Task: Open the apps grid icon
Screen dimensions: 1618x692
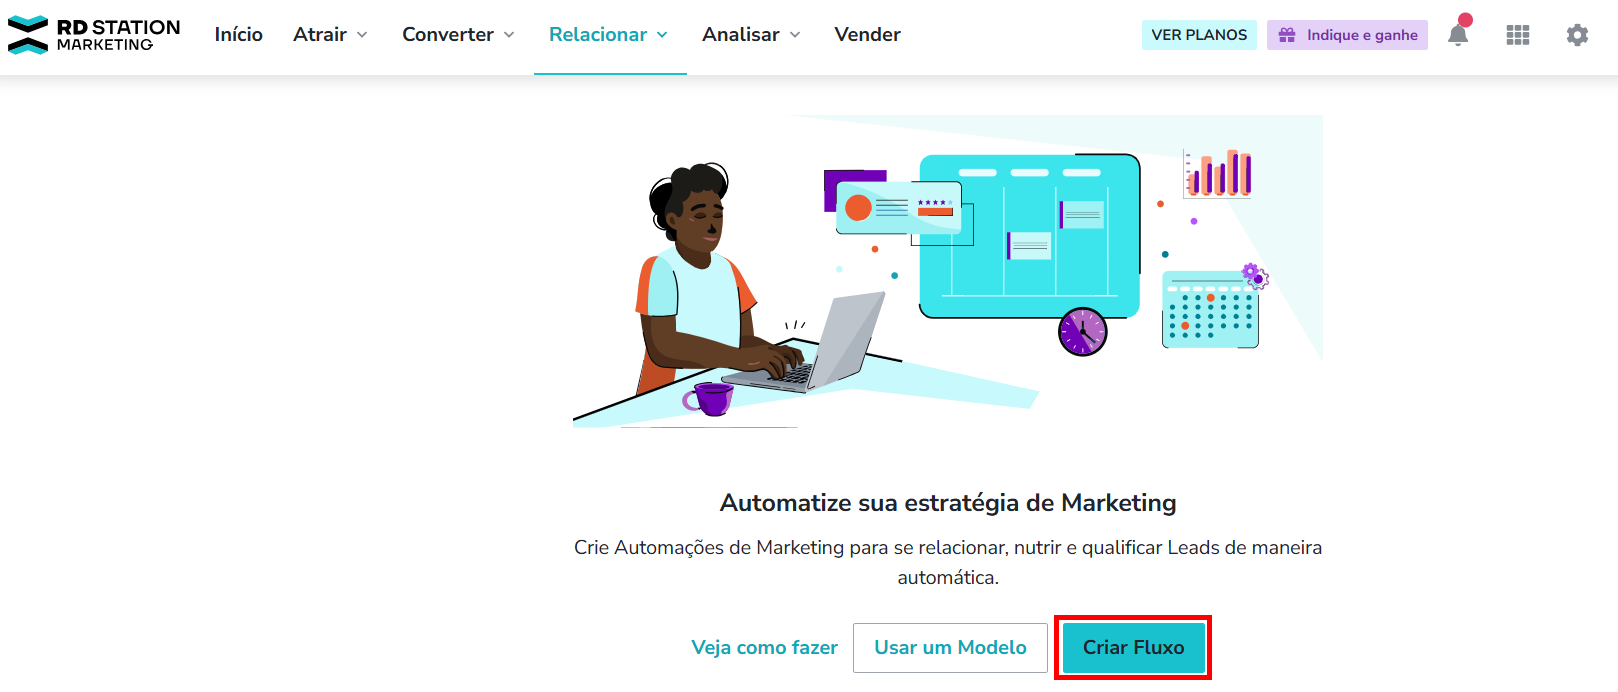Action: [1518, 35]
